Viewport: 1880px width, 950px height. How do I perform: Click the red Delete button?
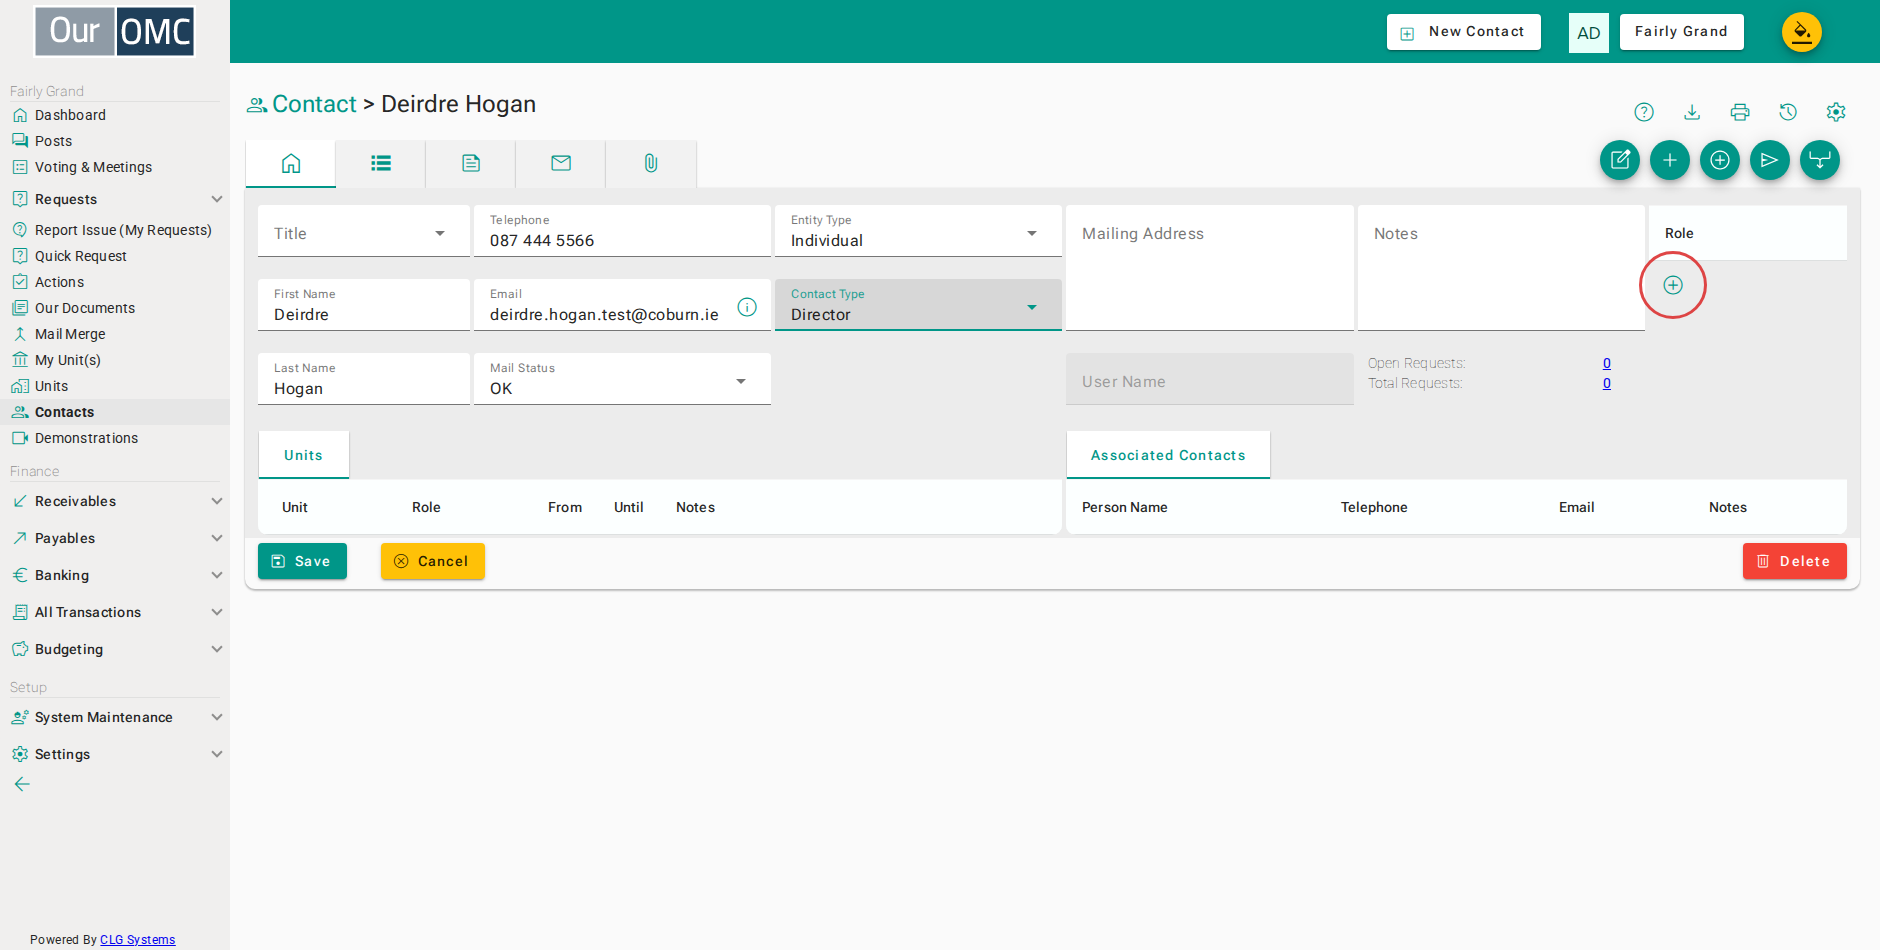[x=1795, y=561]
